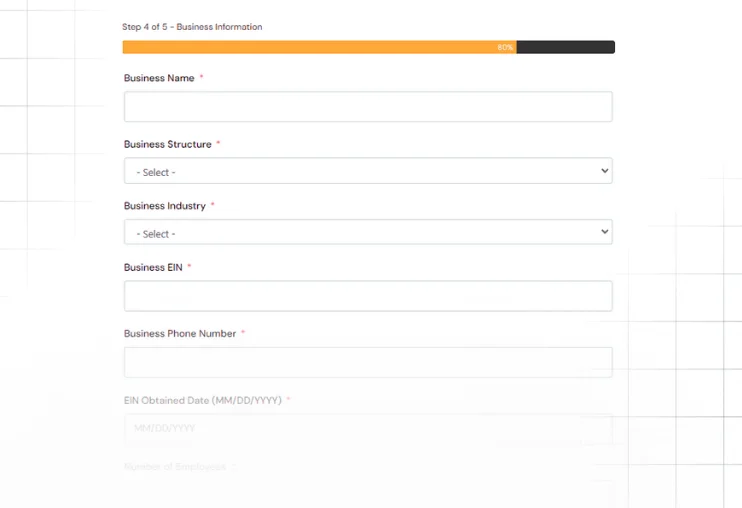Click the Number of Employees label

click(175, 466)
